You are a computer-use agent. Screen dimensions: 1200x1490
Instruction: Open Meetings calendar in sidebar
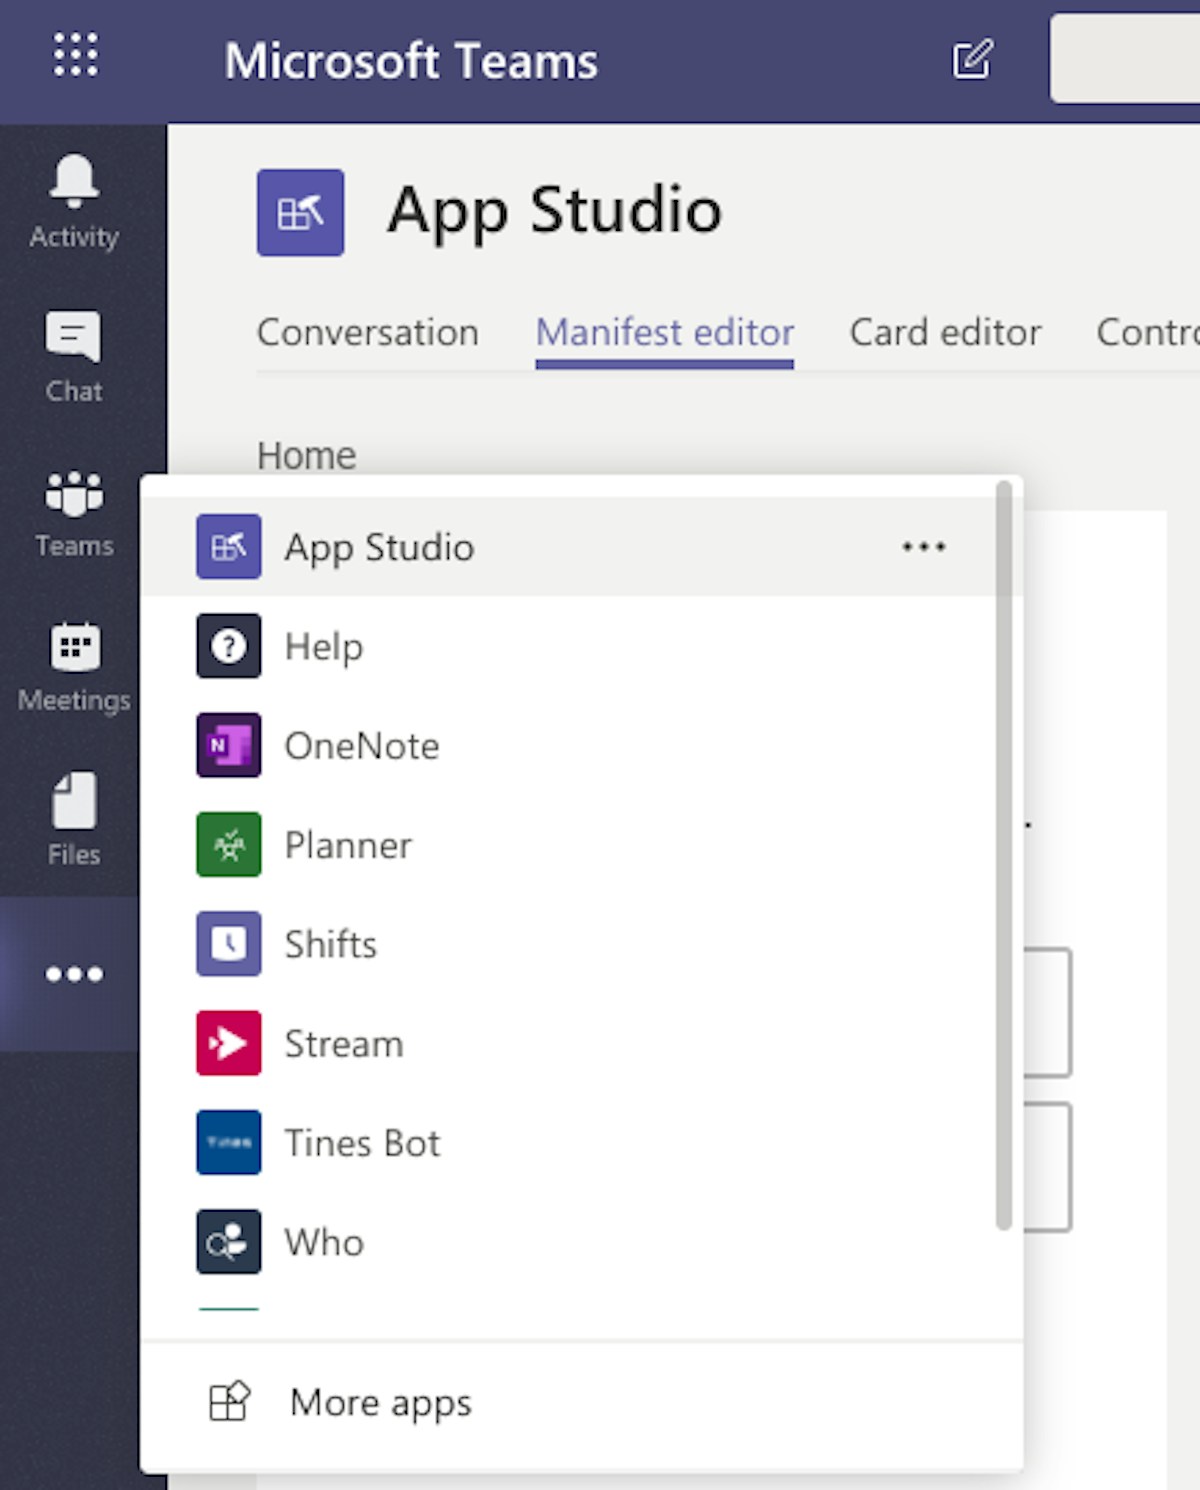coord(74,667)
